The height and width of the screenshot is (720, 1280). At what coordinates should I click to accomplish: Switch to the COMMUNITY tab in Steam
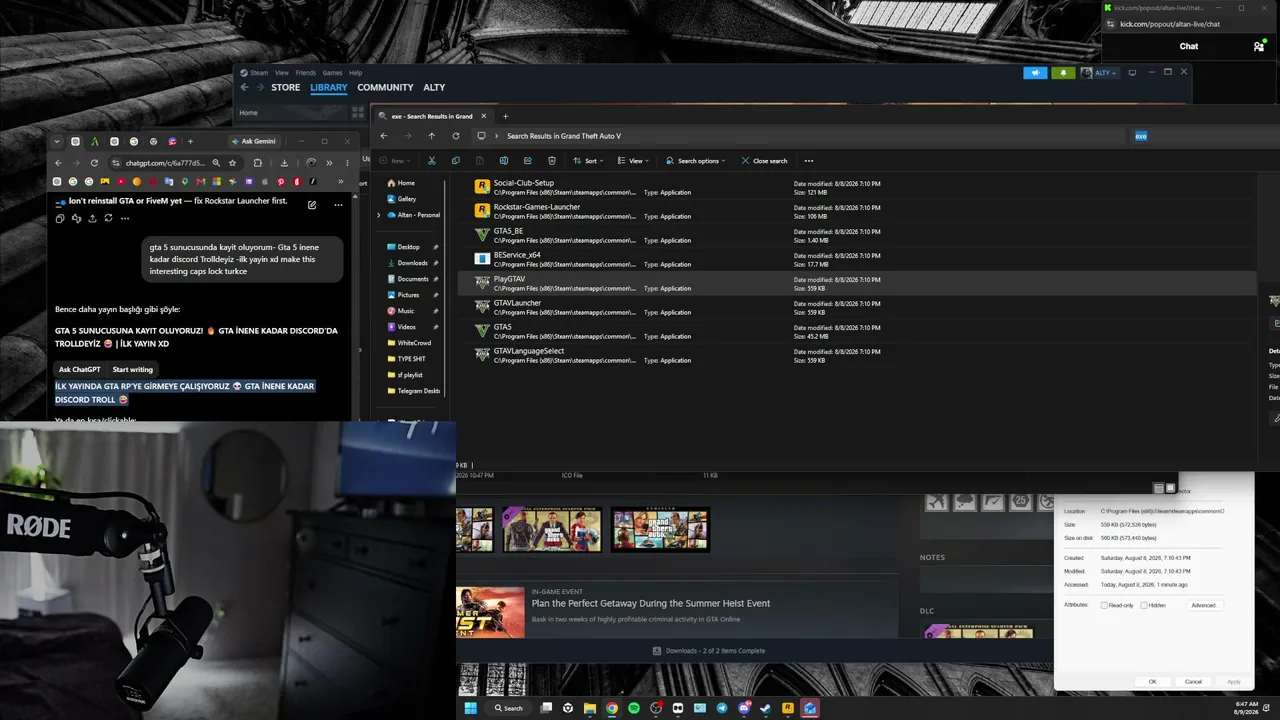click(385, 88)
